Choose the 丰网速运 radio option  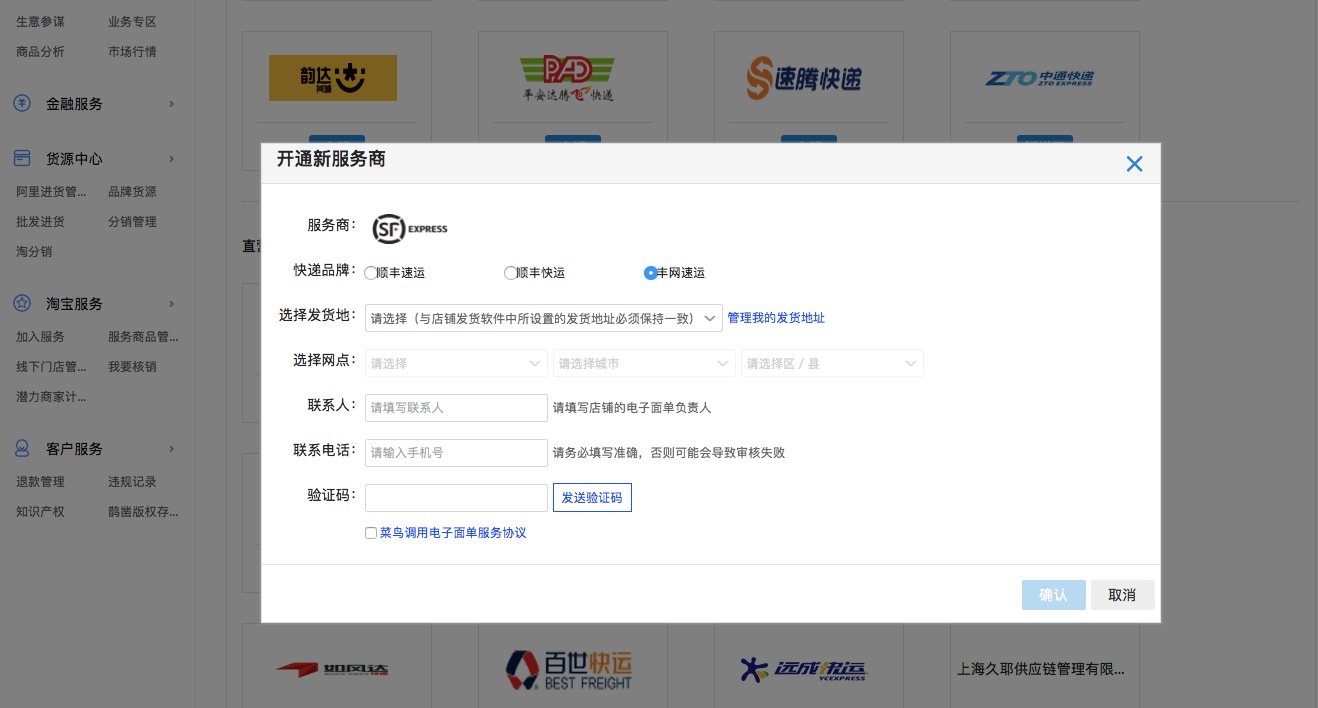click(651, 273)
